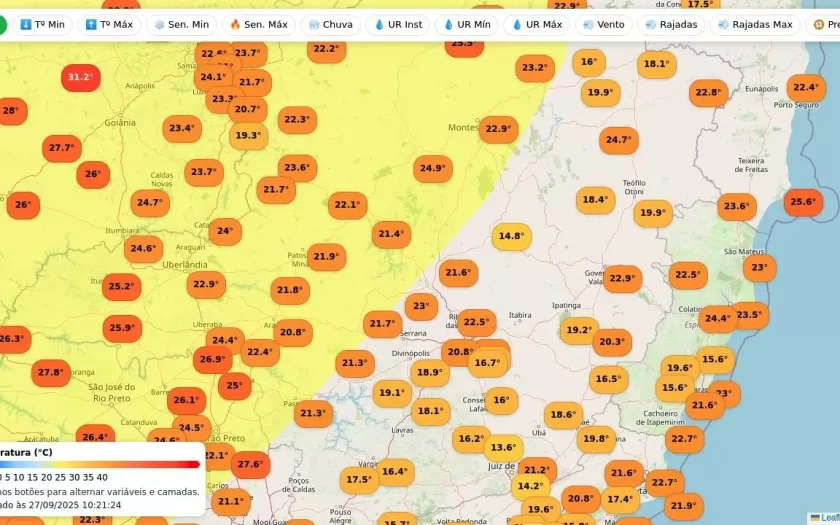Screen dimensions: 840x525
Task: Switch to the Rajadas gusts layer
Action: point(671,24)
